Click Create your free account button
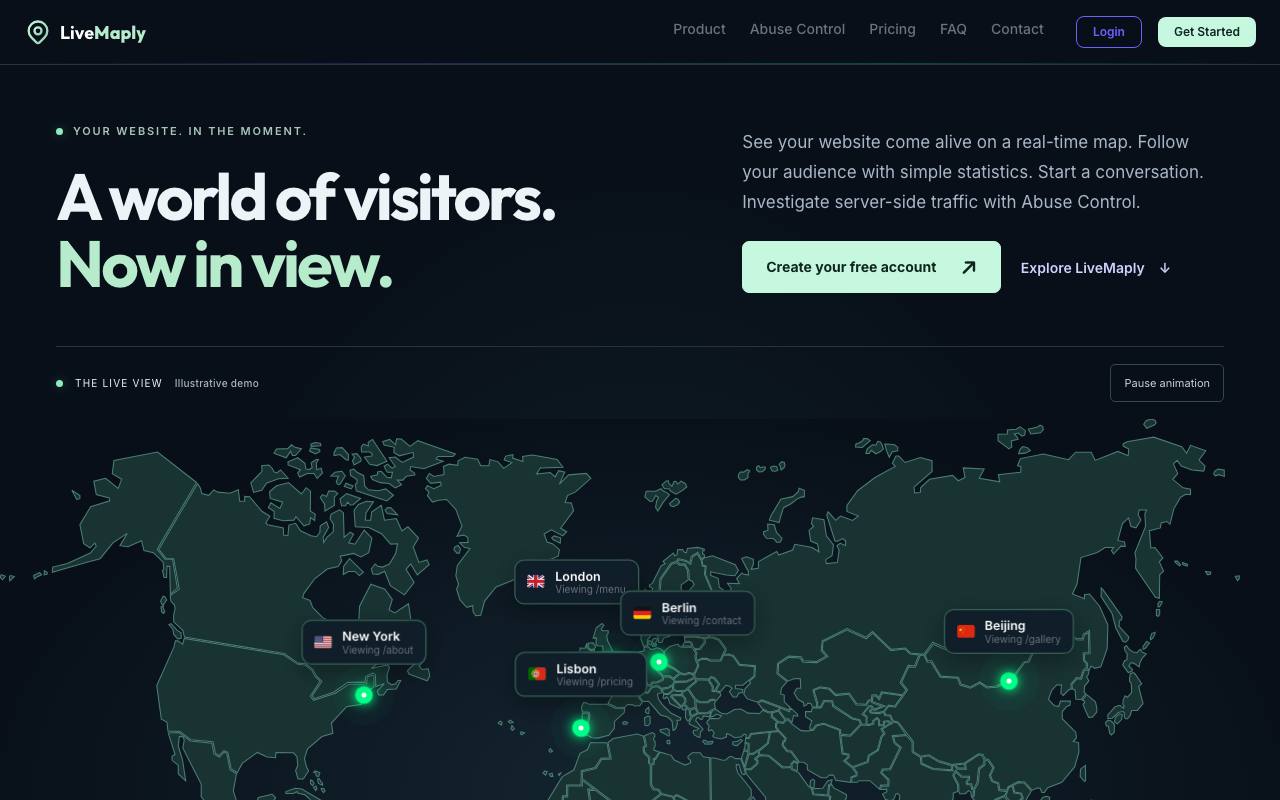 [871, 267]
